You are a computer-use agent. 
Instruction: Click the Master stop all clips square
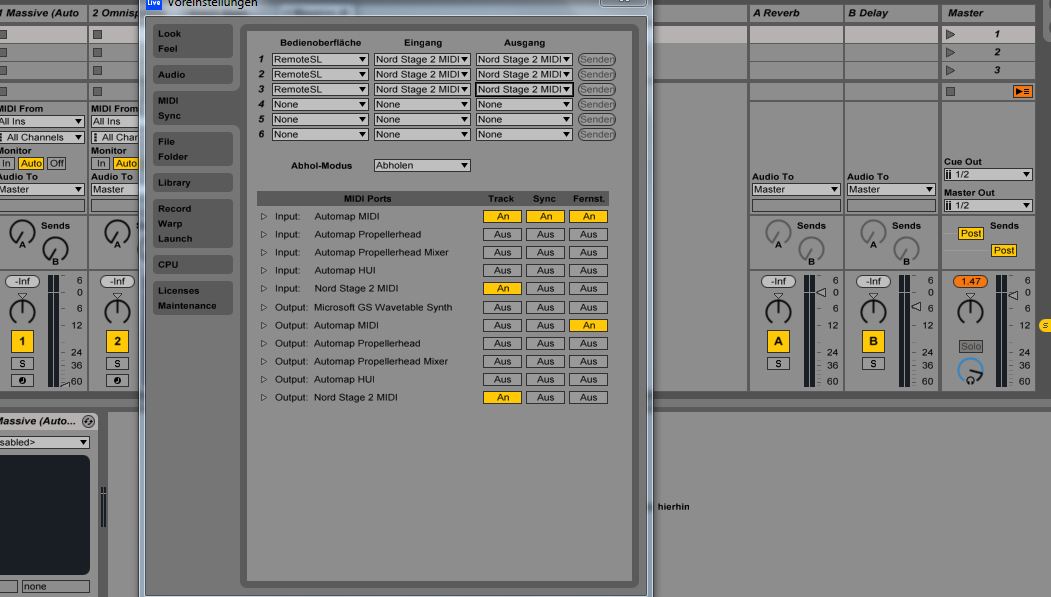950,91
